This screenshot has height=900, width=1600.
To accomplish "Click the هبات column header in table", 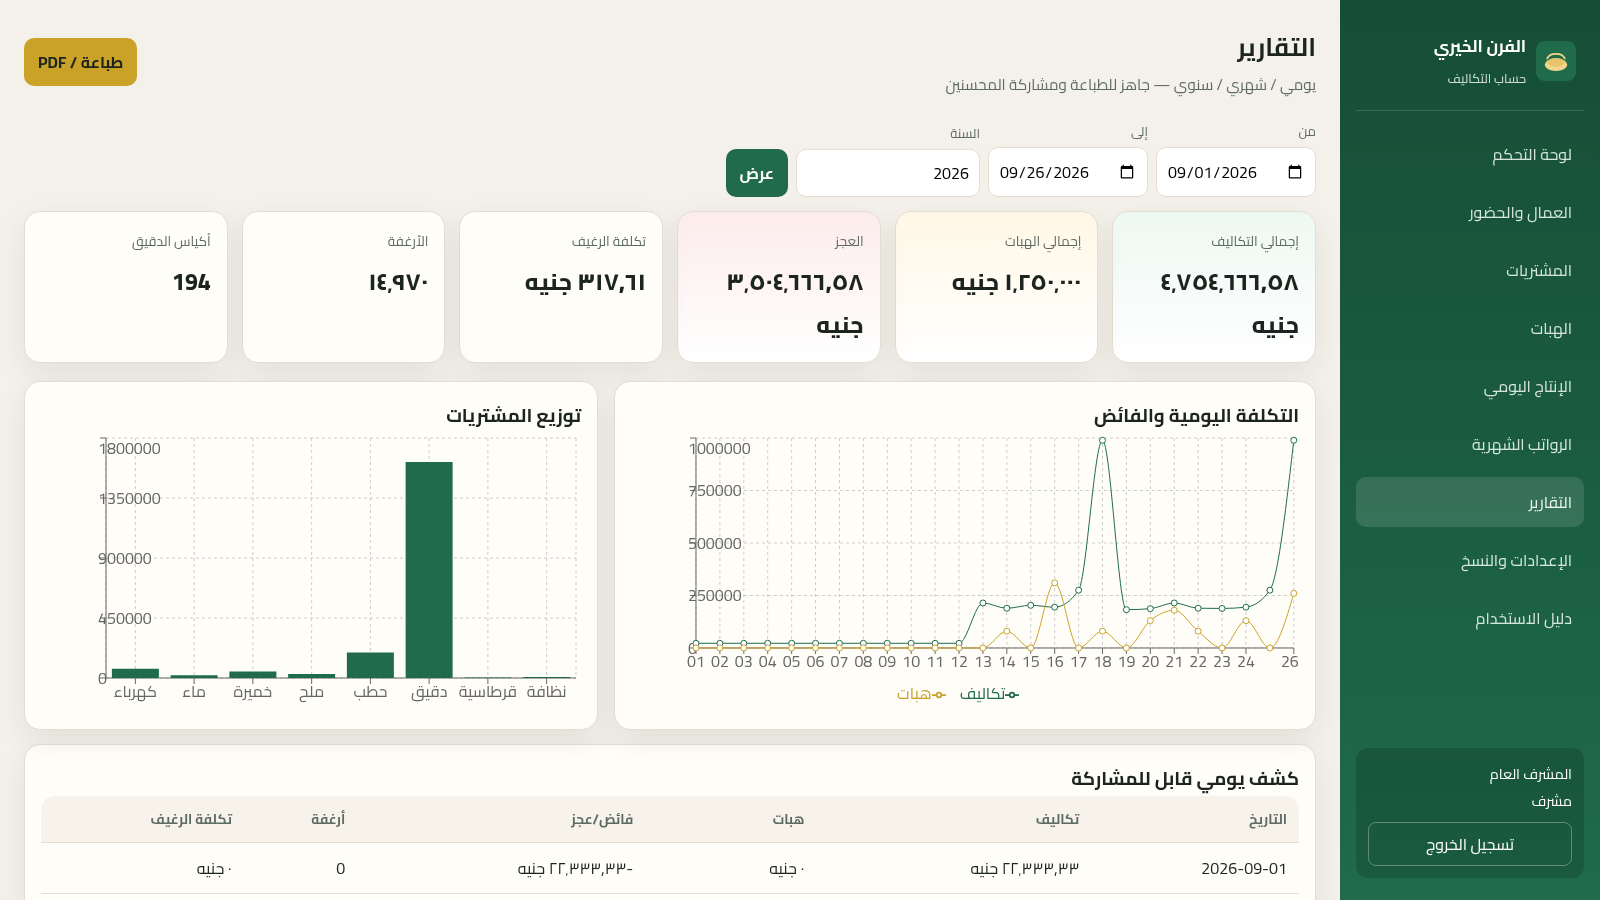I will (x=788, y=819).
